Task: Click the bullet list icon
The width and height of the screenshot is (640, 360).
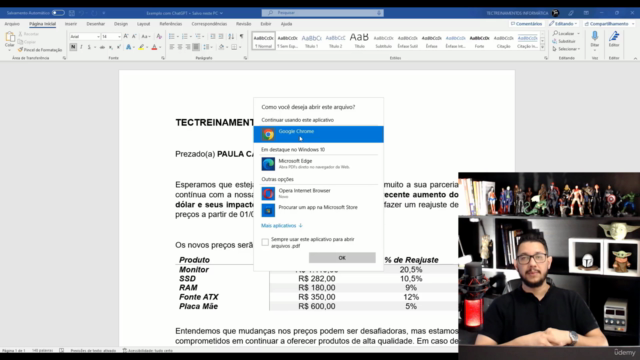Action: click(172, 36)
